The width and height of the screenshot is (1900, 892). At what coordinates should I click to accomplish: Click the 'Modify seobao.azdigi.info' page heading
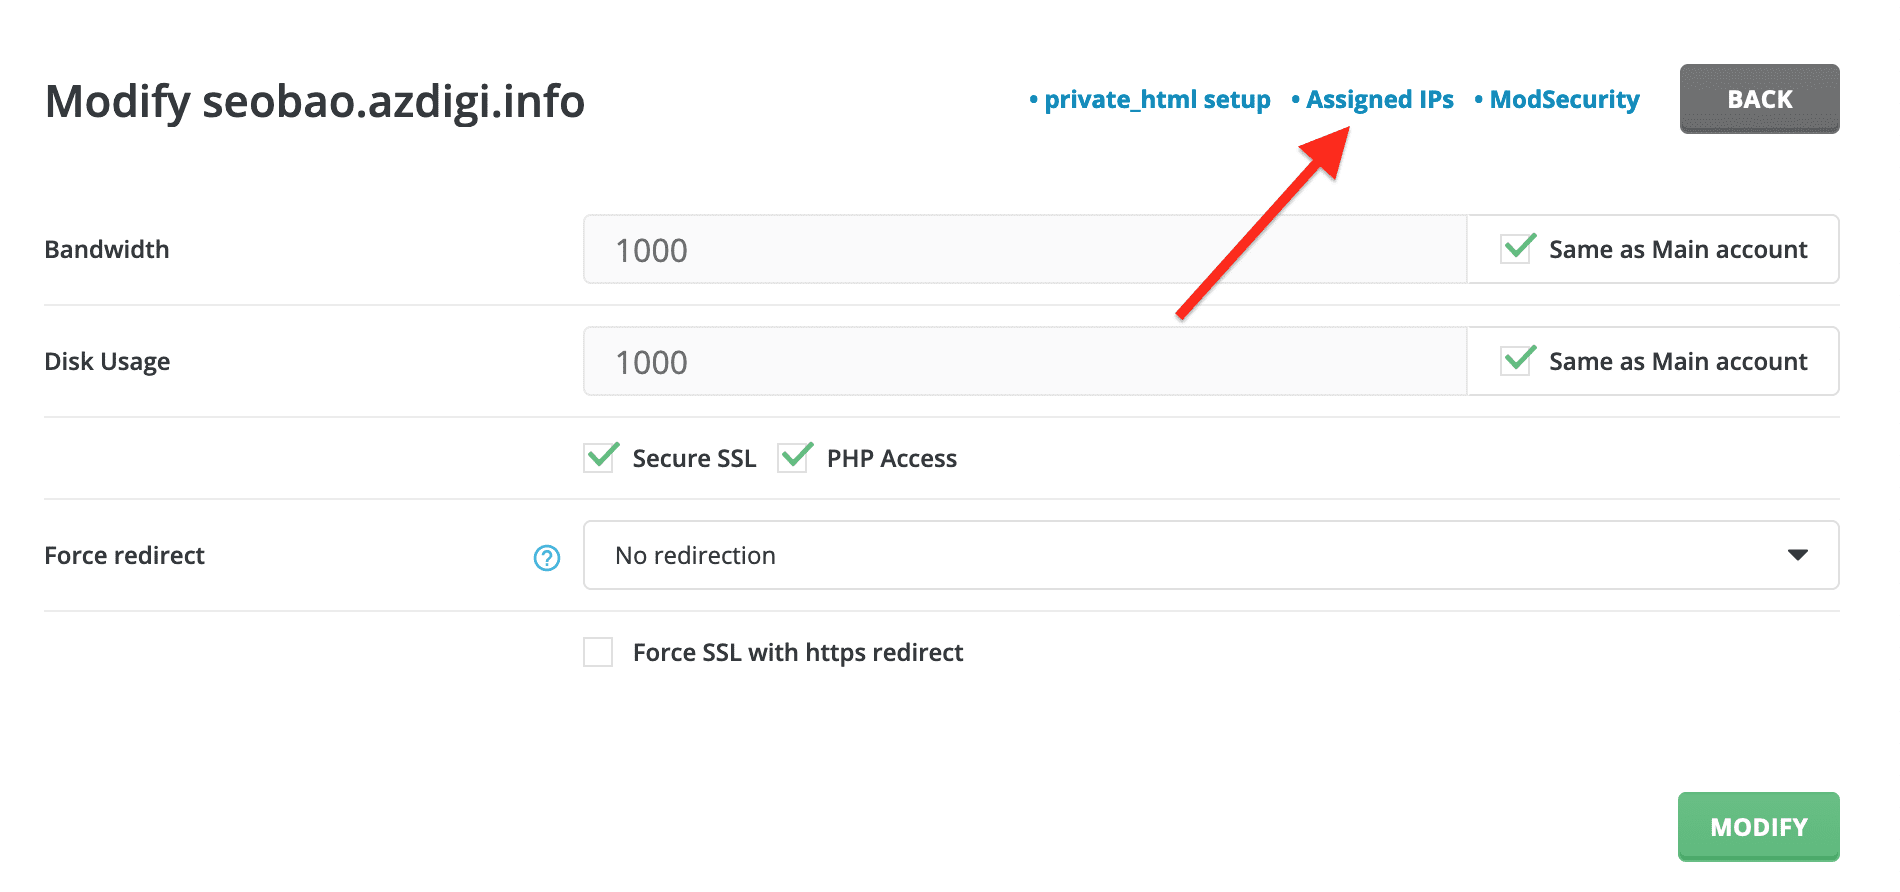315,102
